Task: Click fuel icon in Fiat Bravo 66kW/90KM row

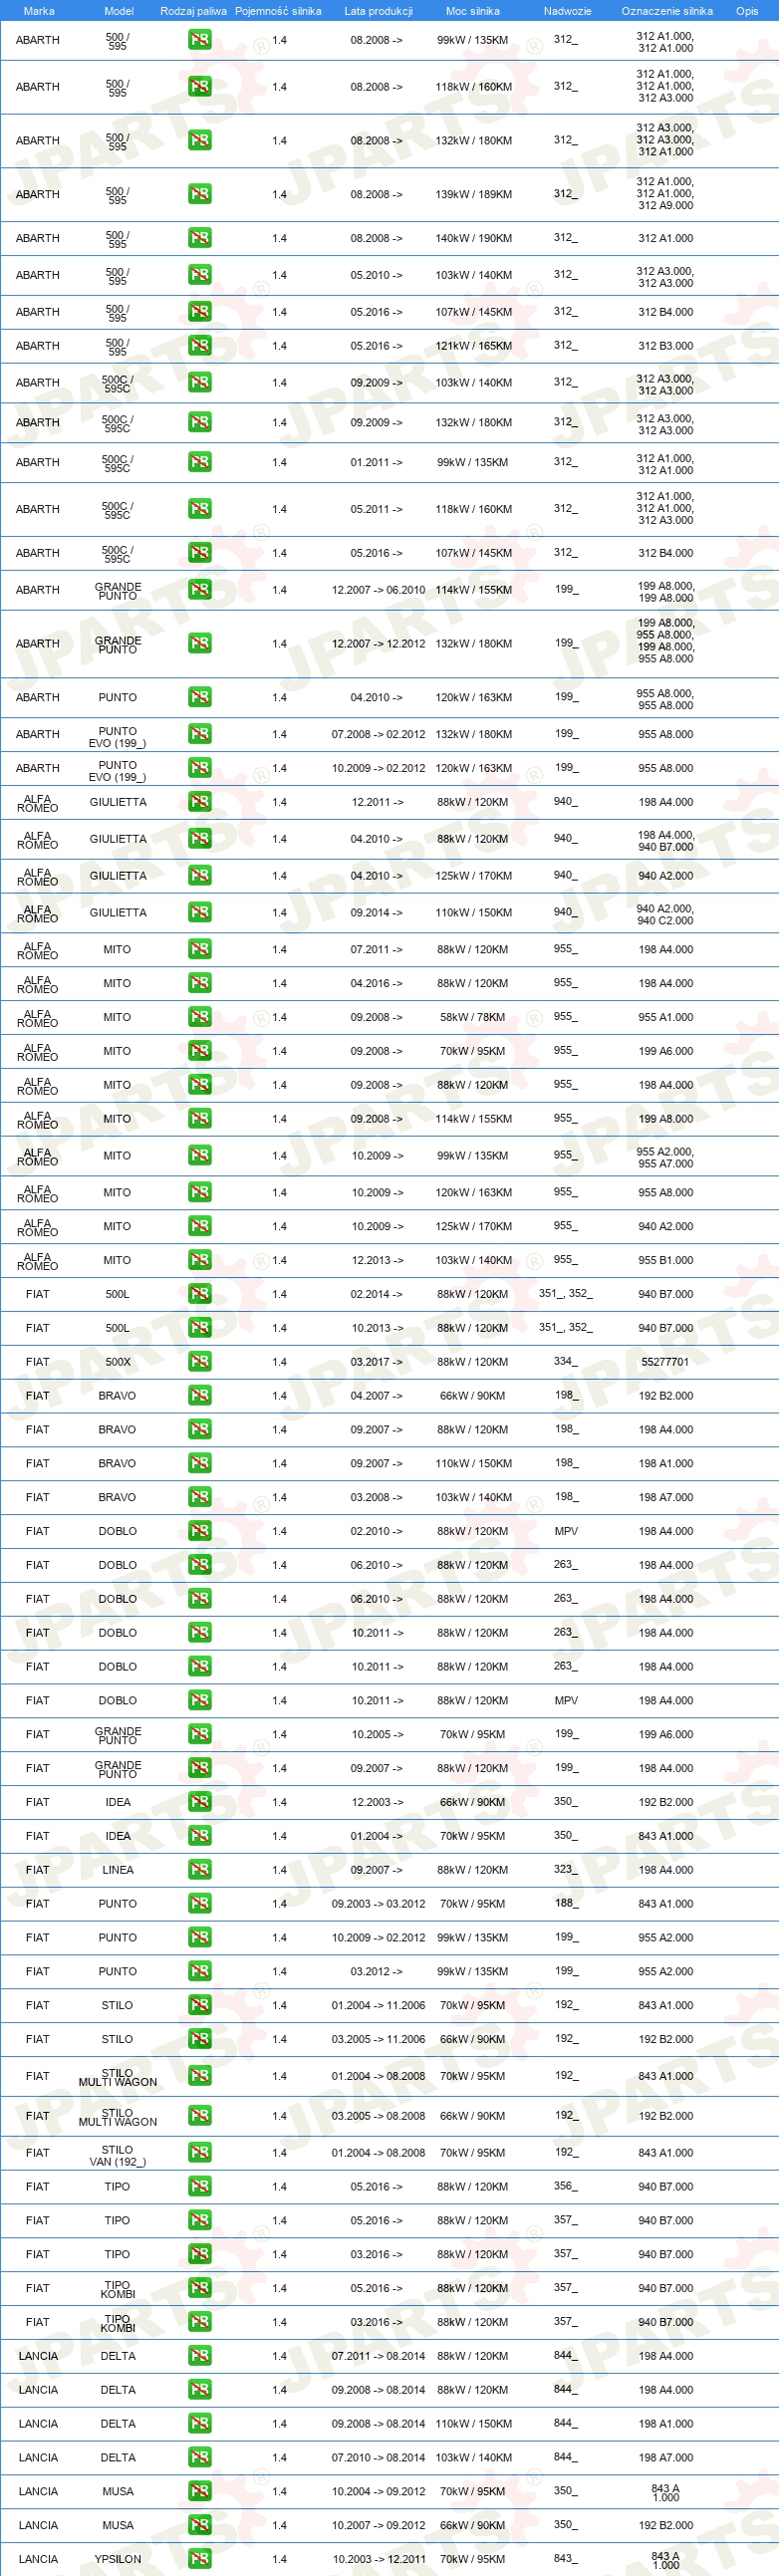Action: (x=199, y=1396)
